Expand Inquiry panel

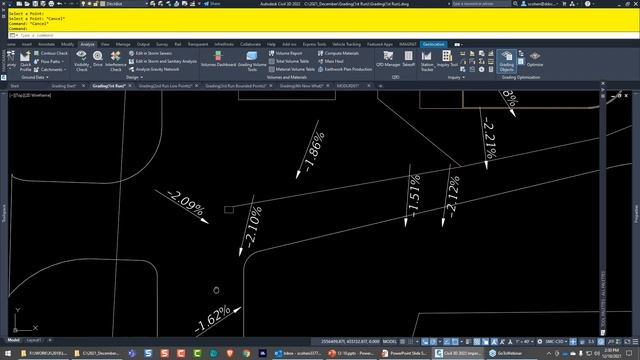[x=456, y=77]
